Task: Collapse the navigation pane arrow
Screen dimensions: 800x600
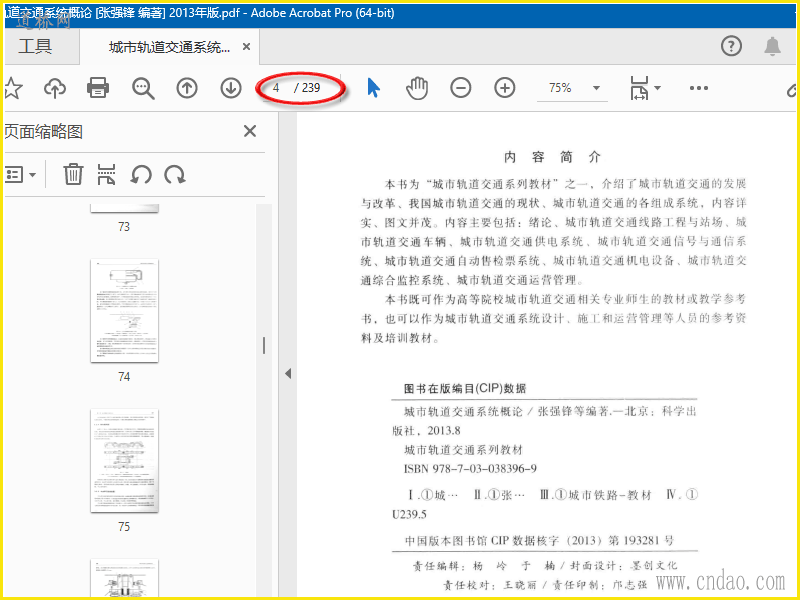Action: tap(288, 373)
